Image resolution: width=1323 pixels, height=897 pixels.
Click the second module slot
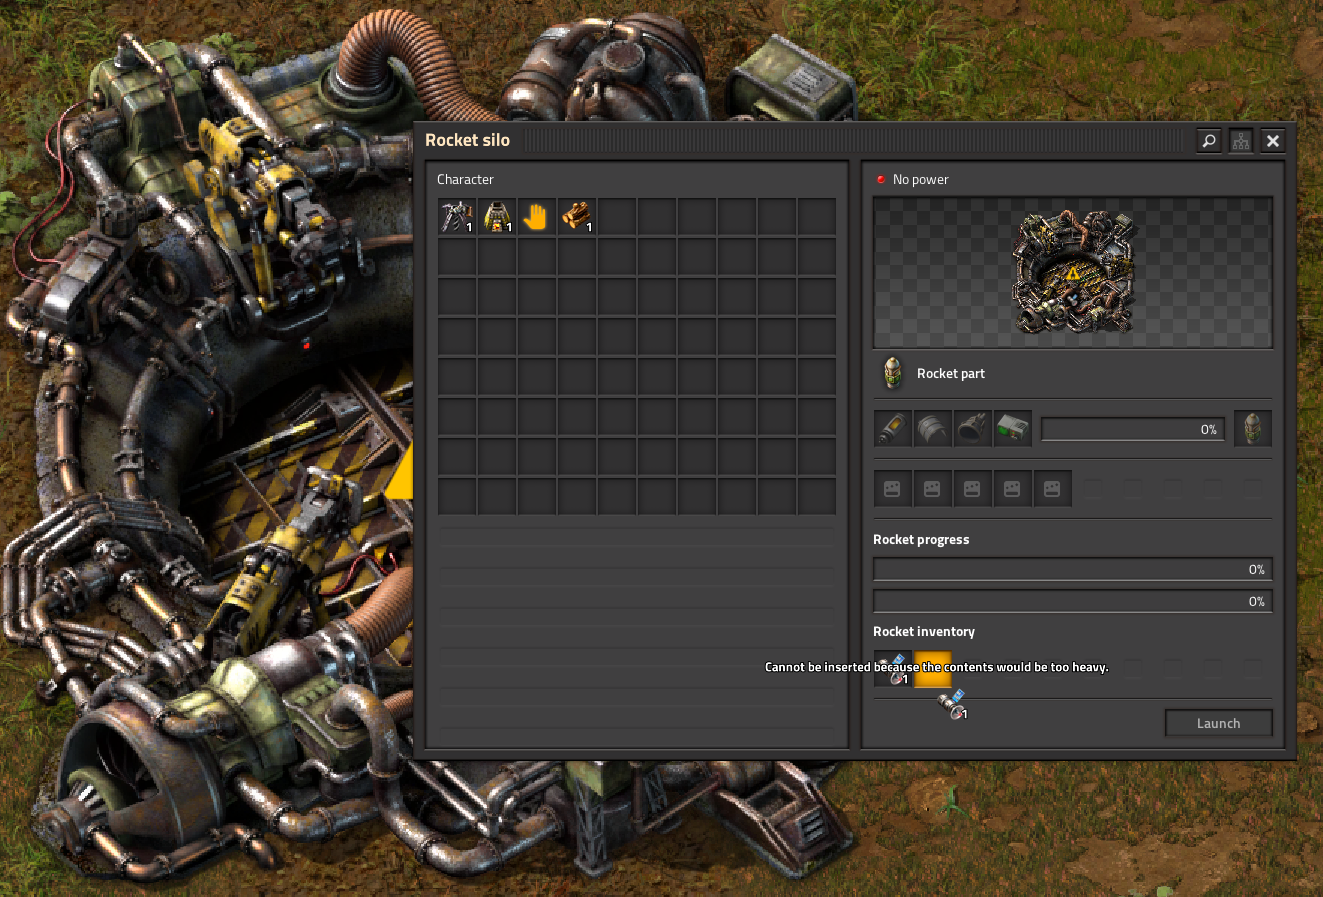933,489
